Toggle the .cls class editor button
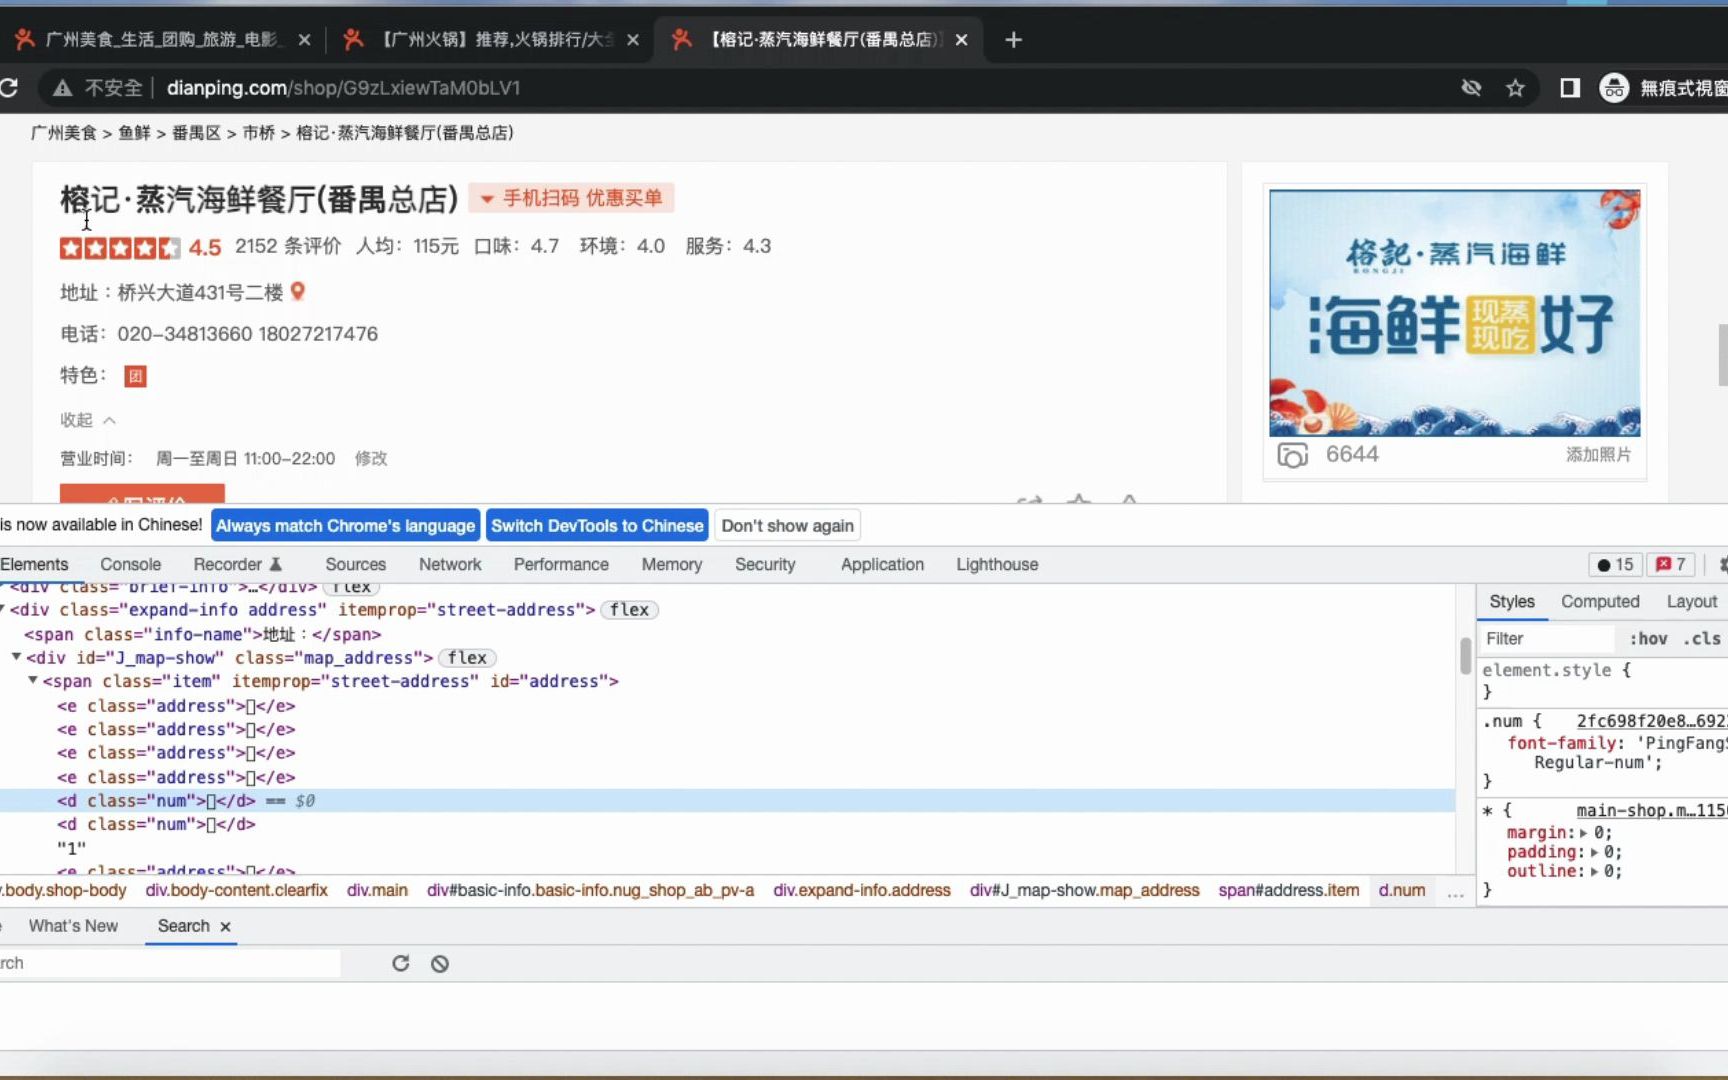This screenshot has width=1728, height=1080. 1701,639
